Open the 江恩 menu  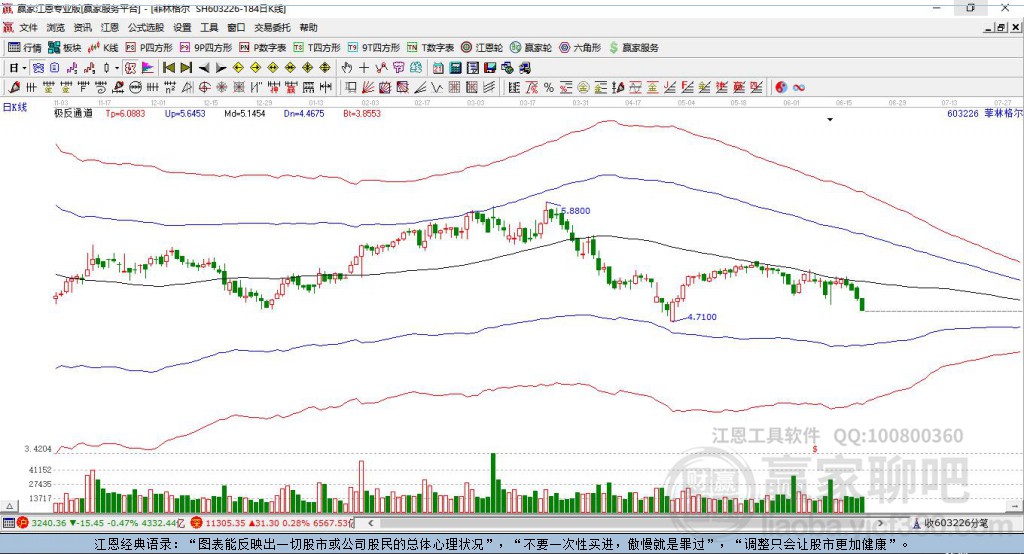(110, 27)
